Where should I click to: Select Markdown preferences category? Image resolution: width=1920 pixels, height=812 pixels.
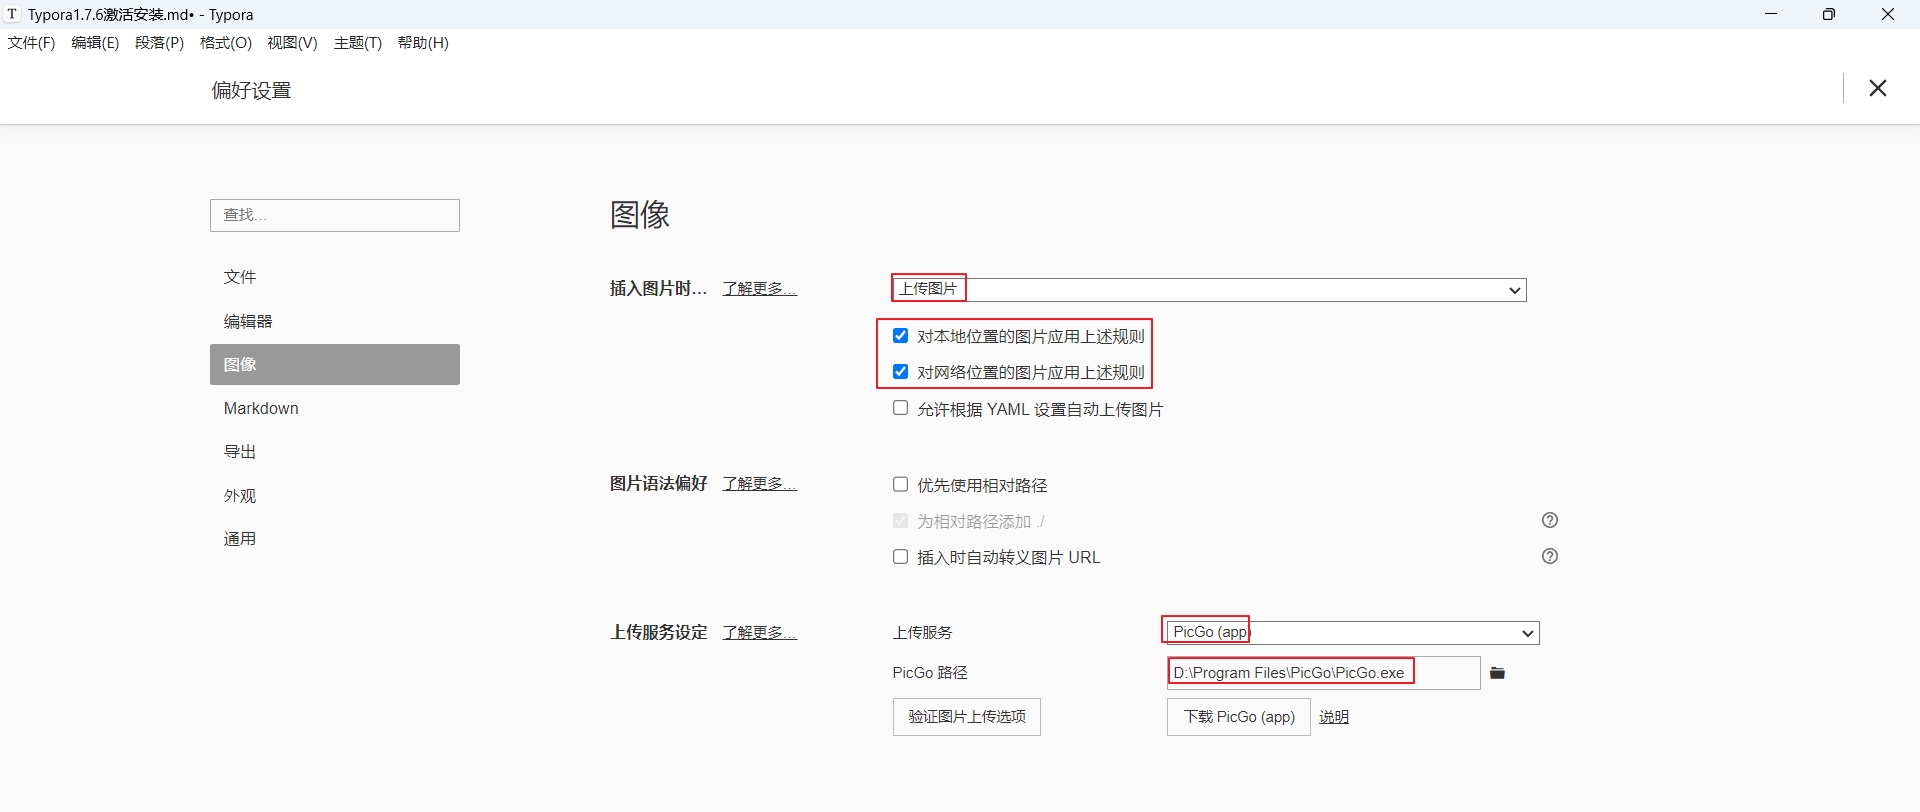coord(335,408)
